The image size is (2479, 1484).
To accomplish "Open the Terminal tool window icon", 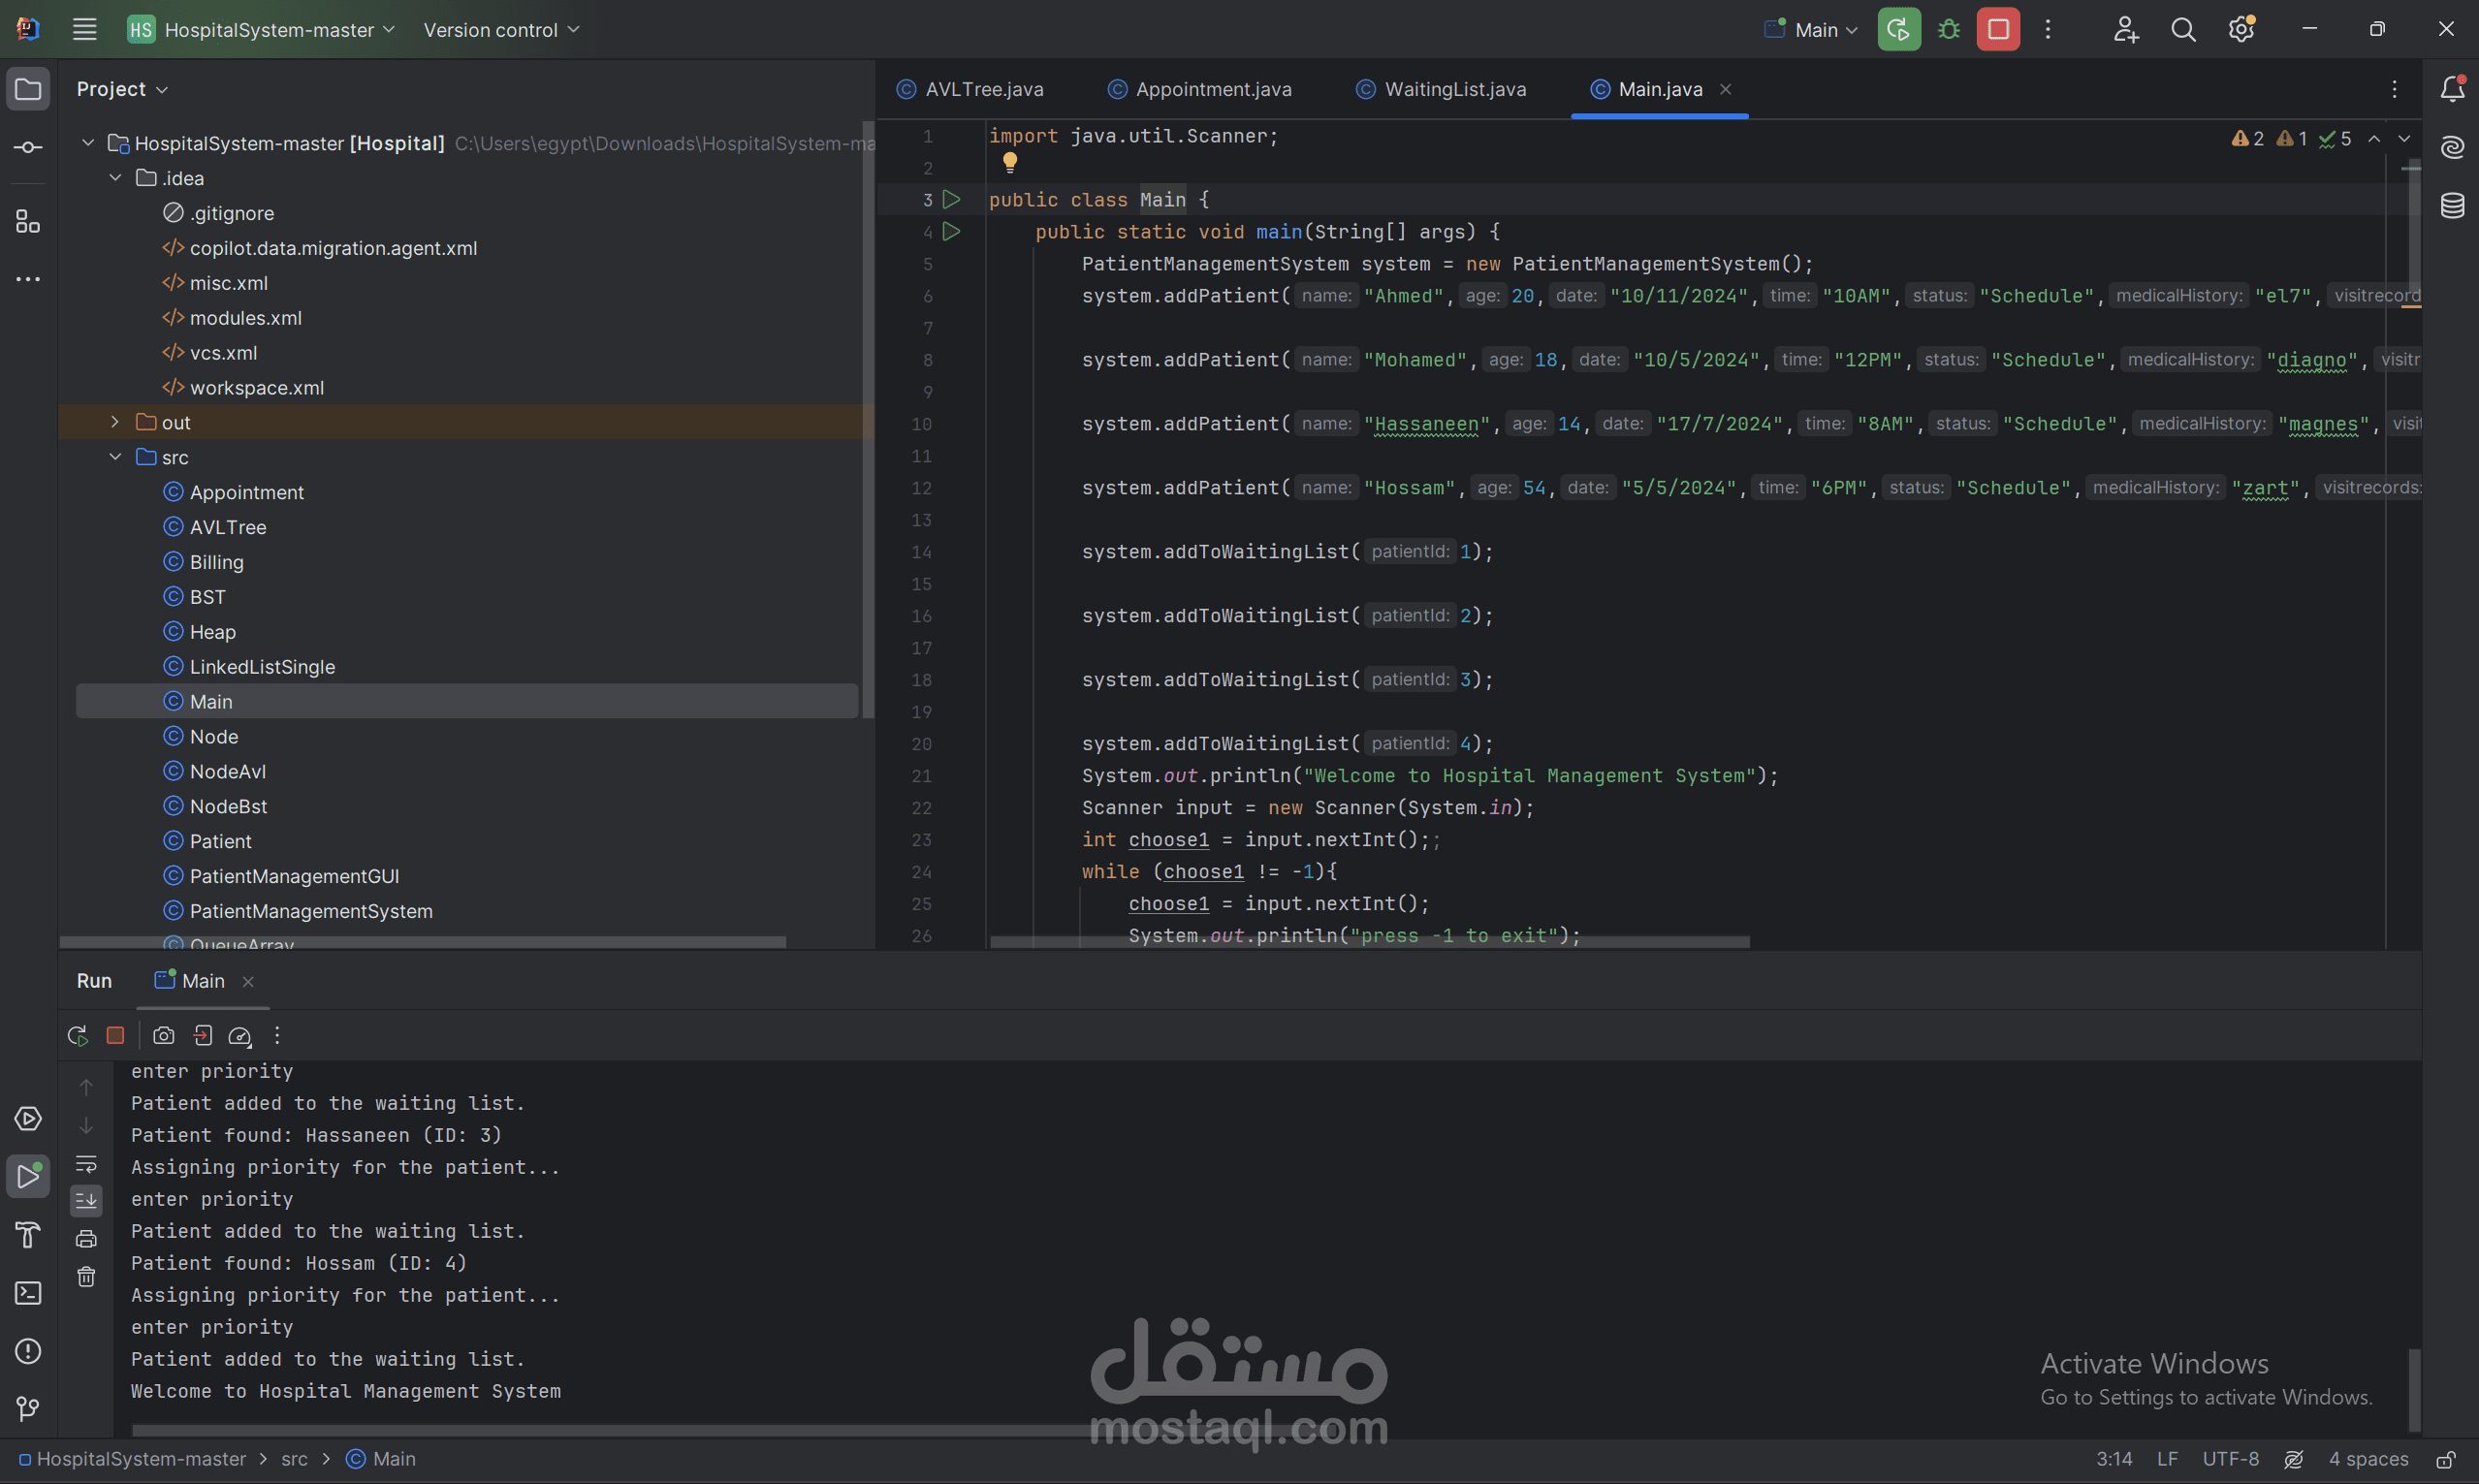I will pyautogui.click(x=28, y=1293).
